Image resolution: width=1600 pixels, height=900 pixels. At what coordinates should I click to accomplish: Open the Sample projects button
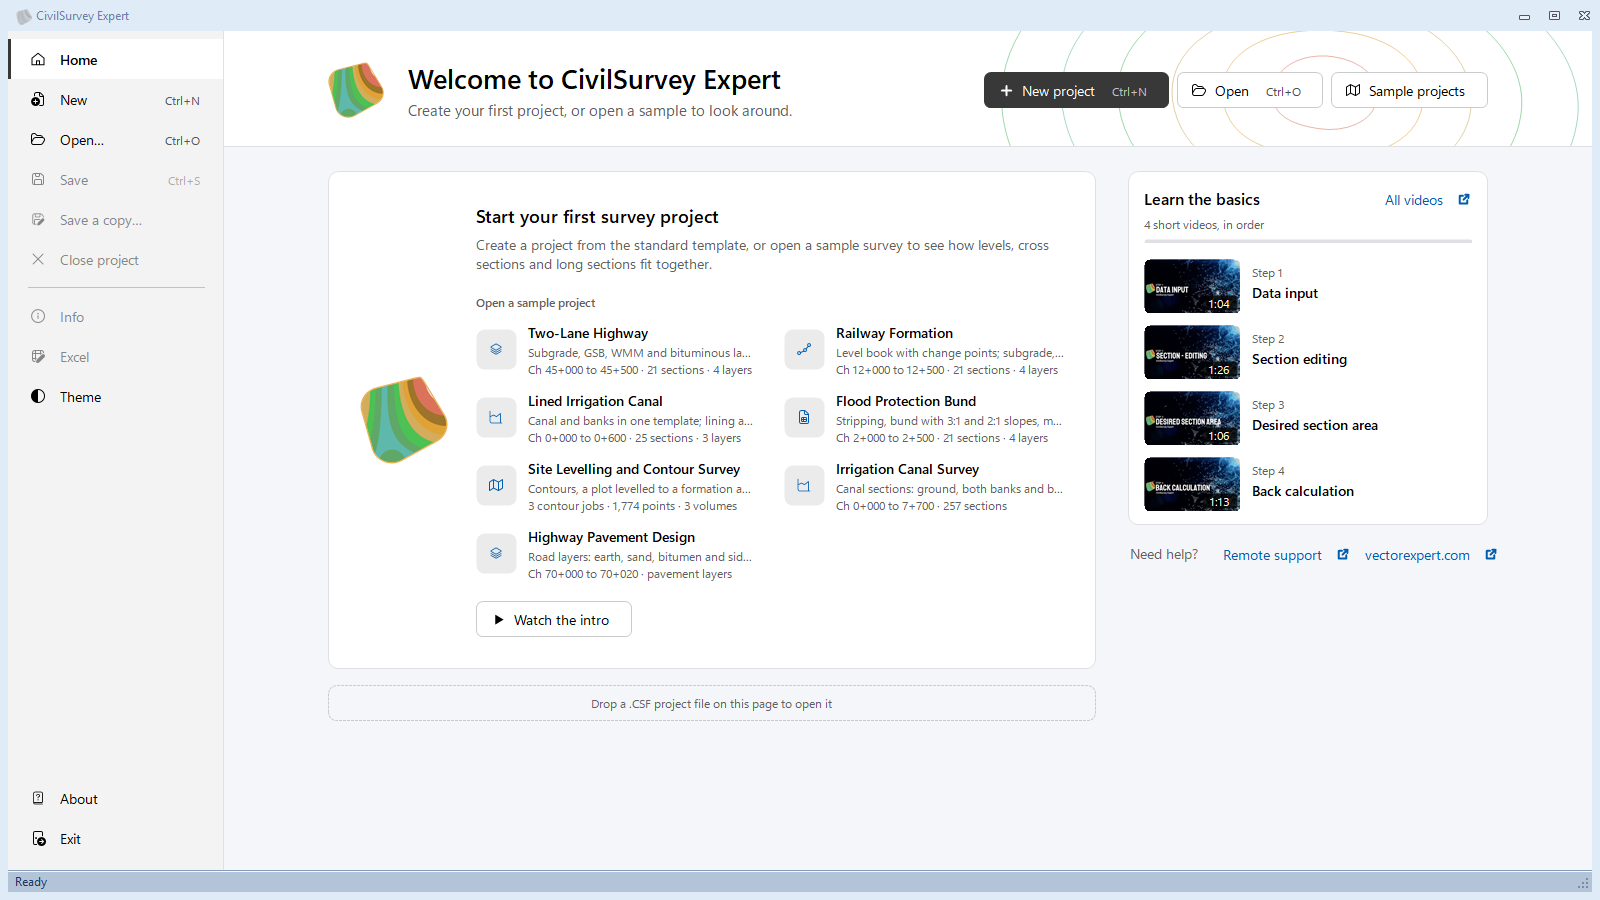pyautogui.click(x=1409, y=90)
